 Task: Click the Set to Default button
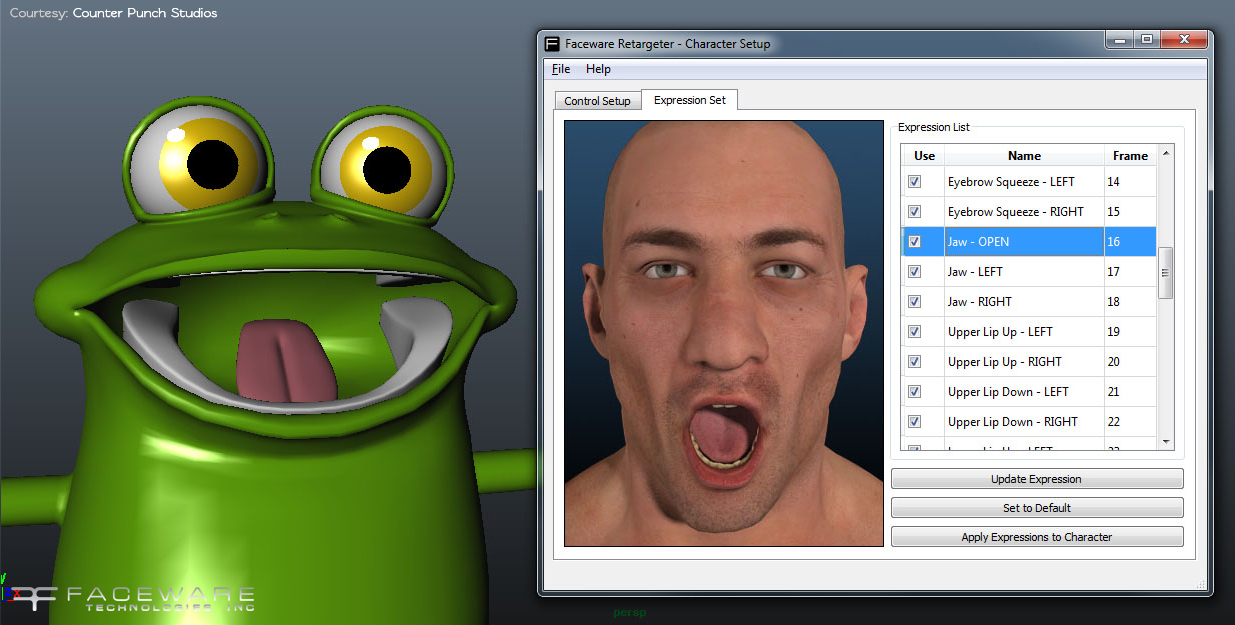click(x=1036, y=508)
